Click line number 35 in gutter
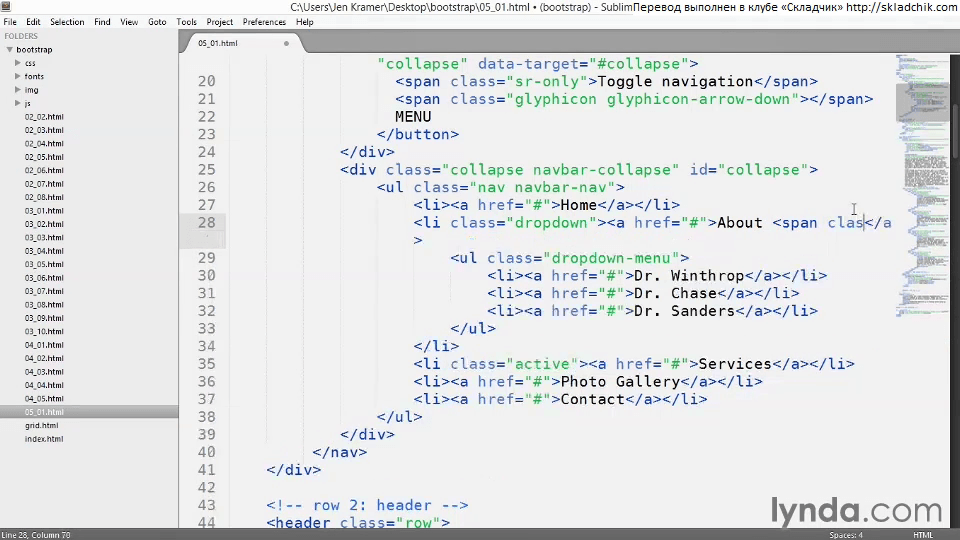Screen dimensions: 960x540 (206, 364)
